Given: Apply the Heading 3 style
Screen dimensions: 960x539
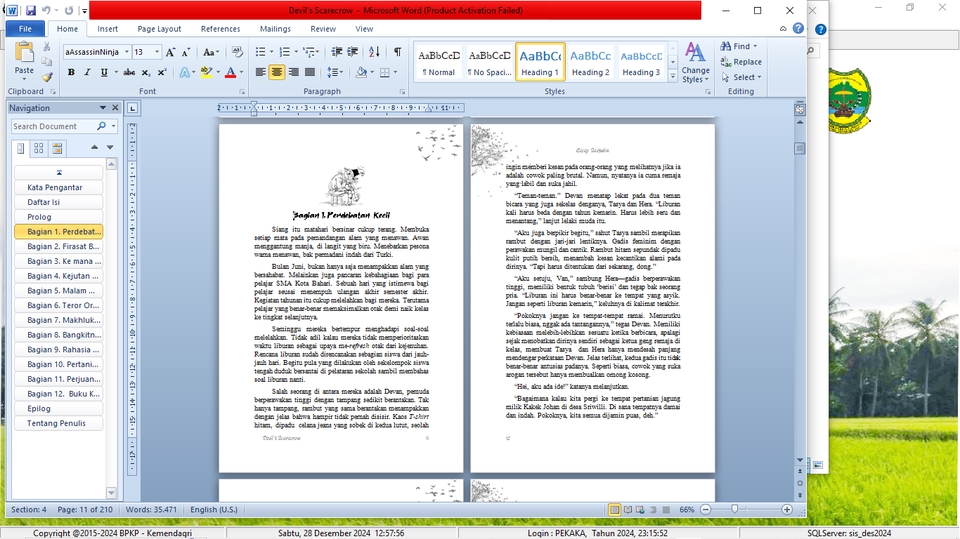Looking at the screenshot, I should [641, 62].
